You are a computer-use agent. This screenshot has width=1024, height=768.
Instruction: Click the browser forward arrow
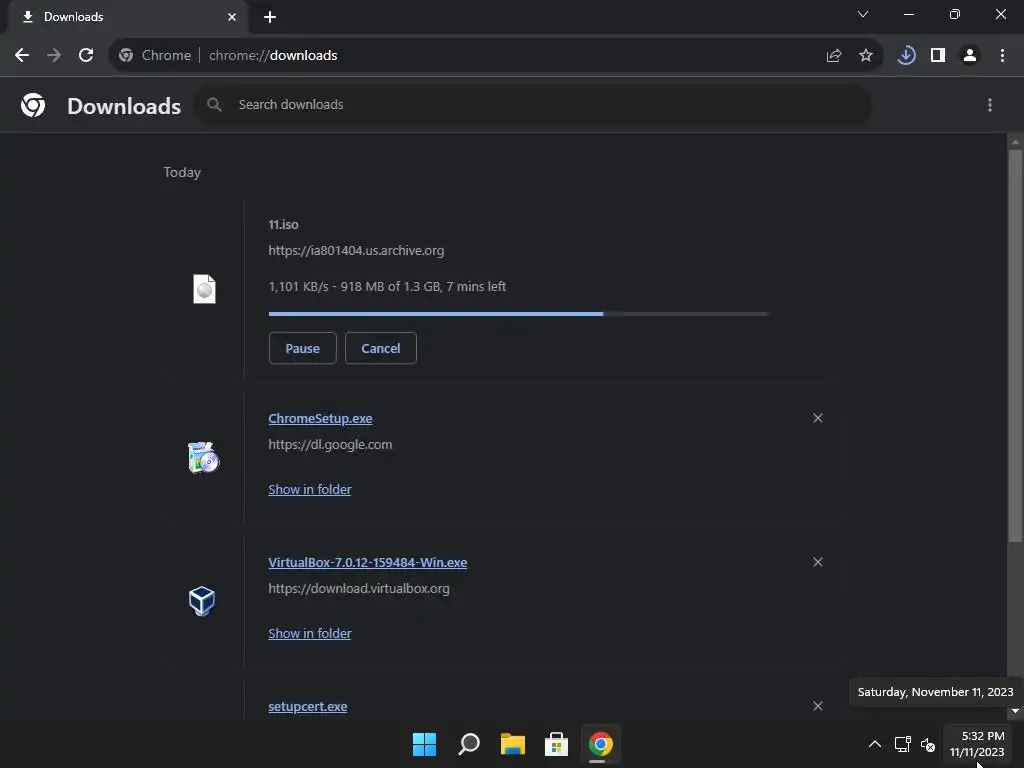click(x=54, y=56)
